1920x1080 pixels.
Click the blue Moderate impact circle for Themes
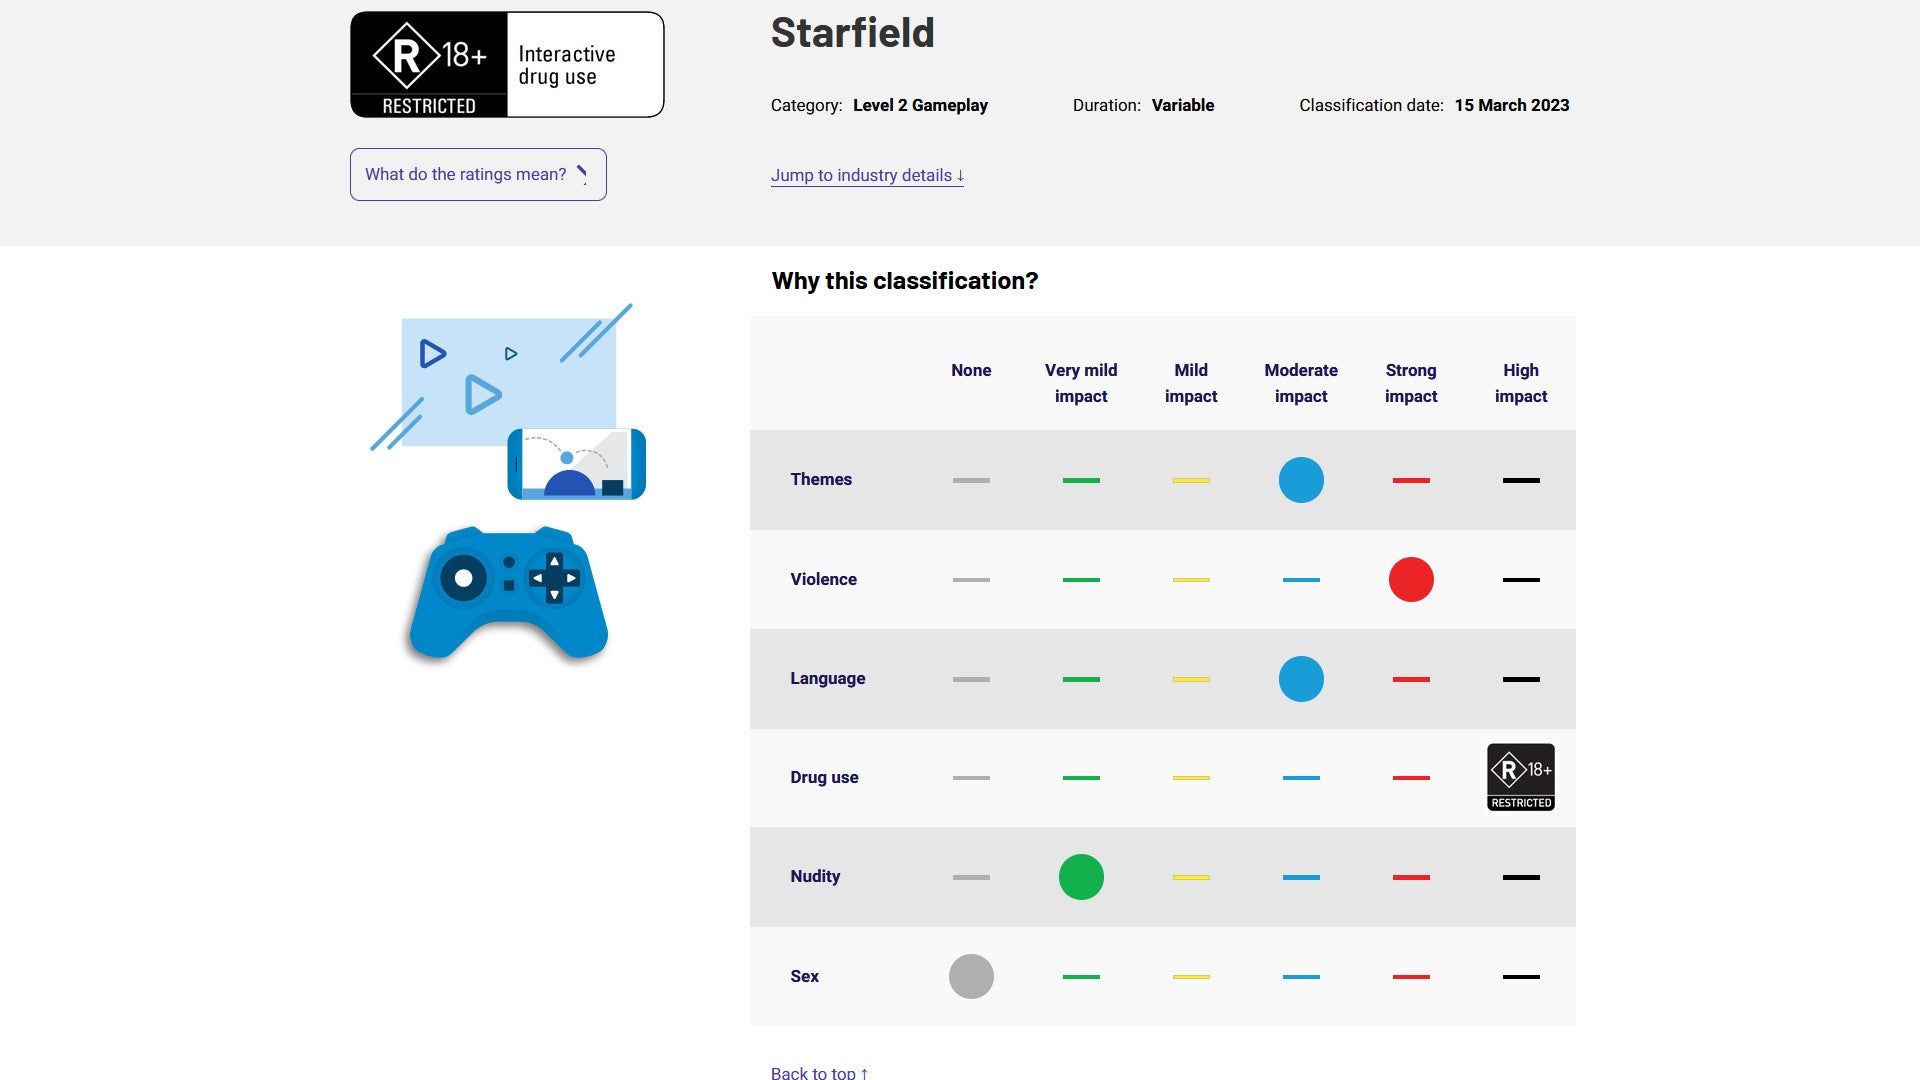pyautogui.click(x=1301, y=480)
